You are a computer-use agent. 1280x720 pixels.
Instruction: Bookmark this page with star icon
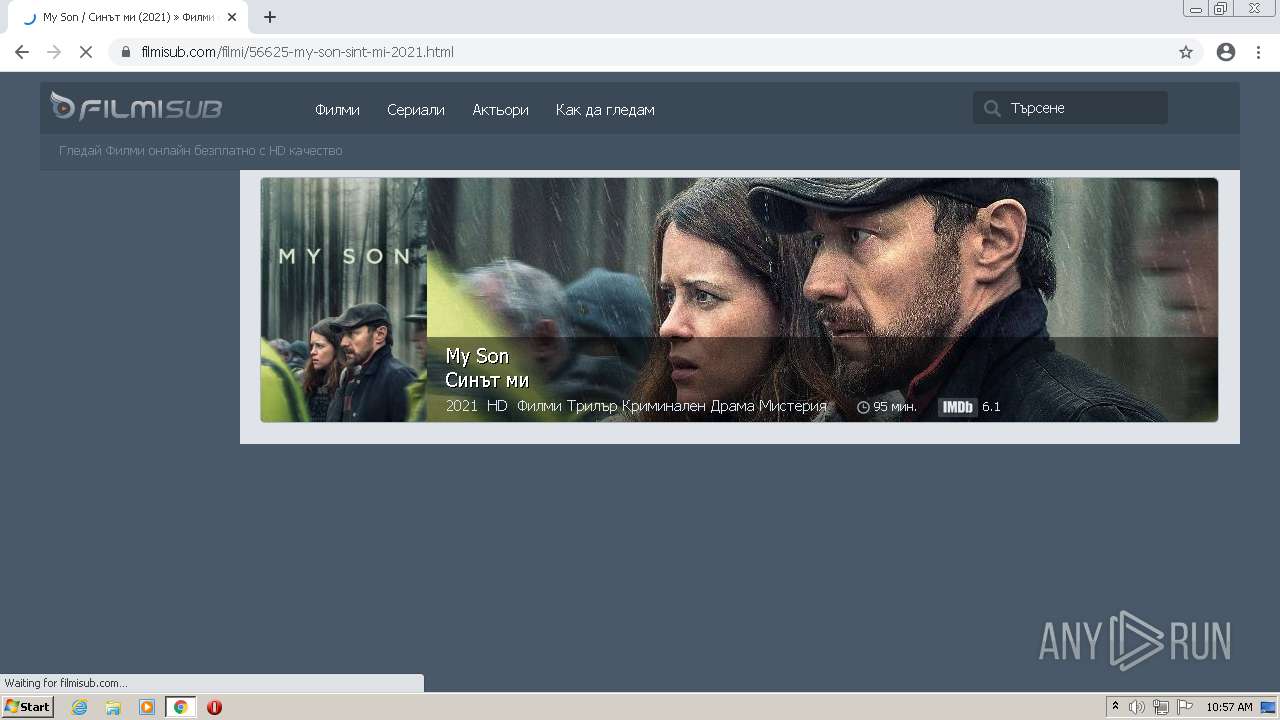(1186, 52)
